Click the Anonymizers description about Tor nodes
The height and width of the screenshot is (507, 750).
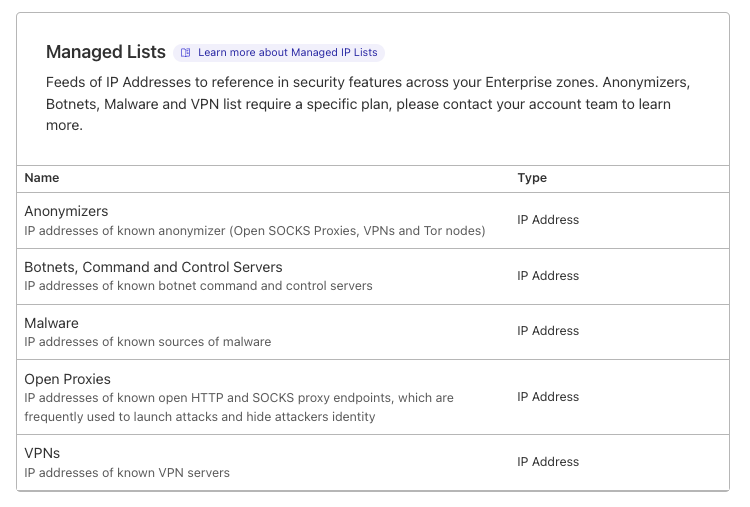254,231
